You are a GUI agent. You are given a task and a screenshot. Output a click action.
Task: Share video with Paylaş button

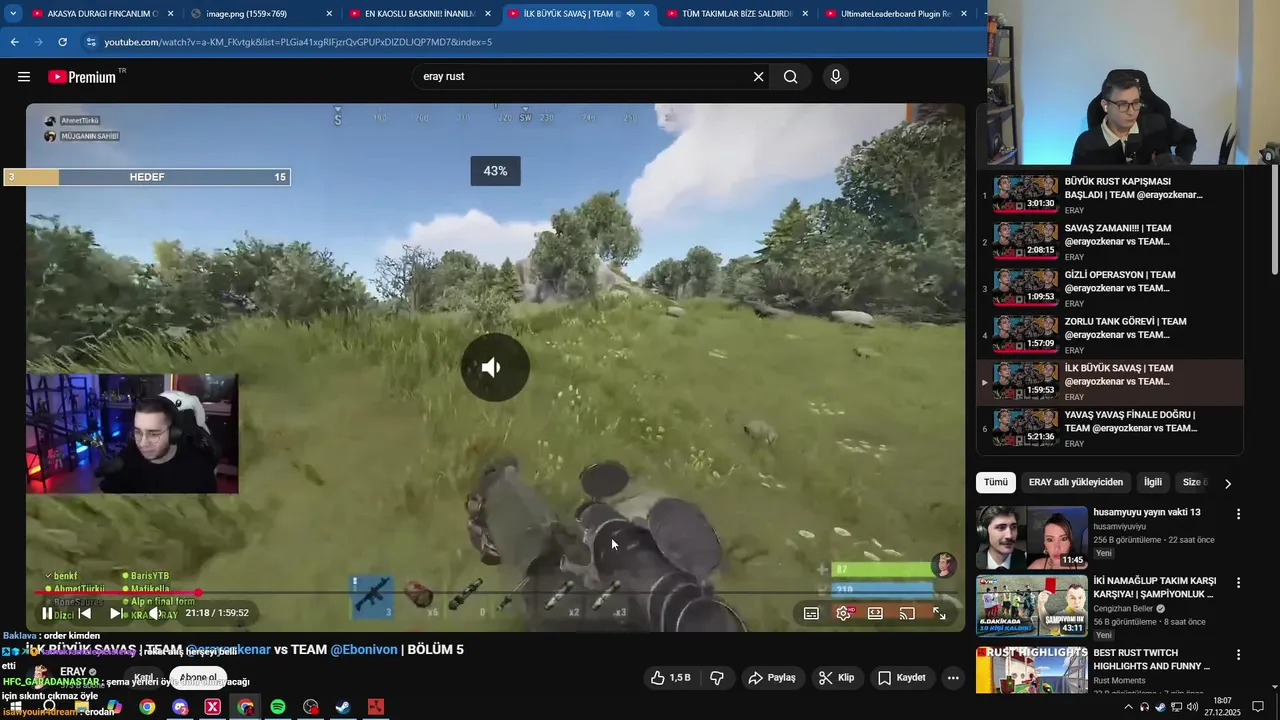pyautogui.click(x=771, y=677)
